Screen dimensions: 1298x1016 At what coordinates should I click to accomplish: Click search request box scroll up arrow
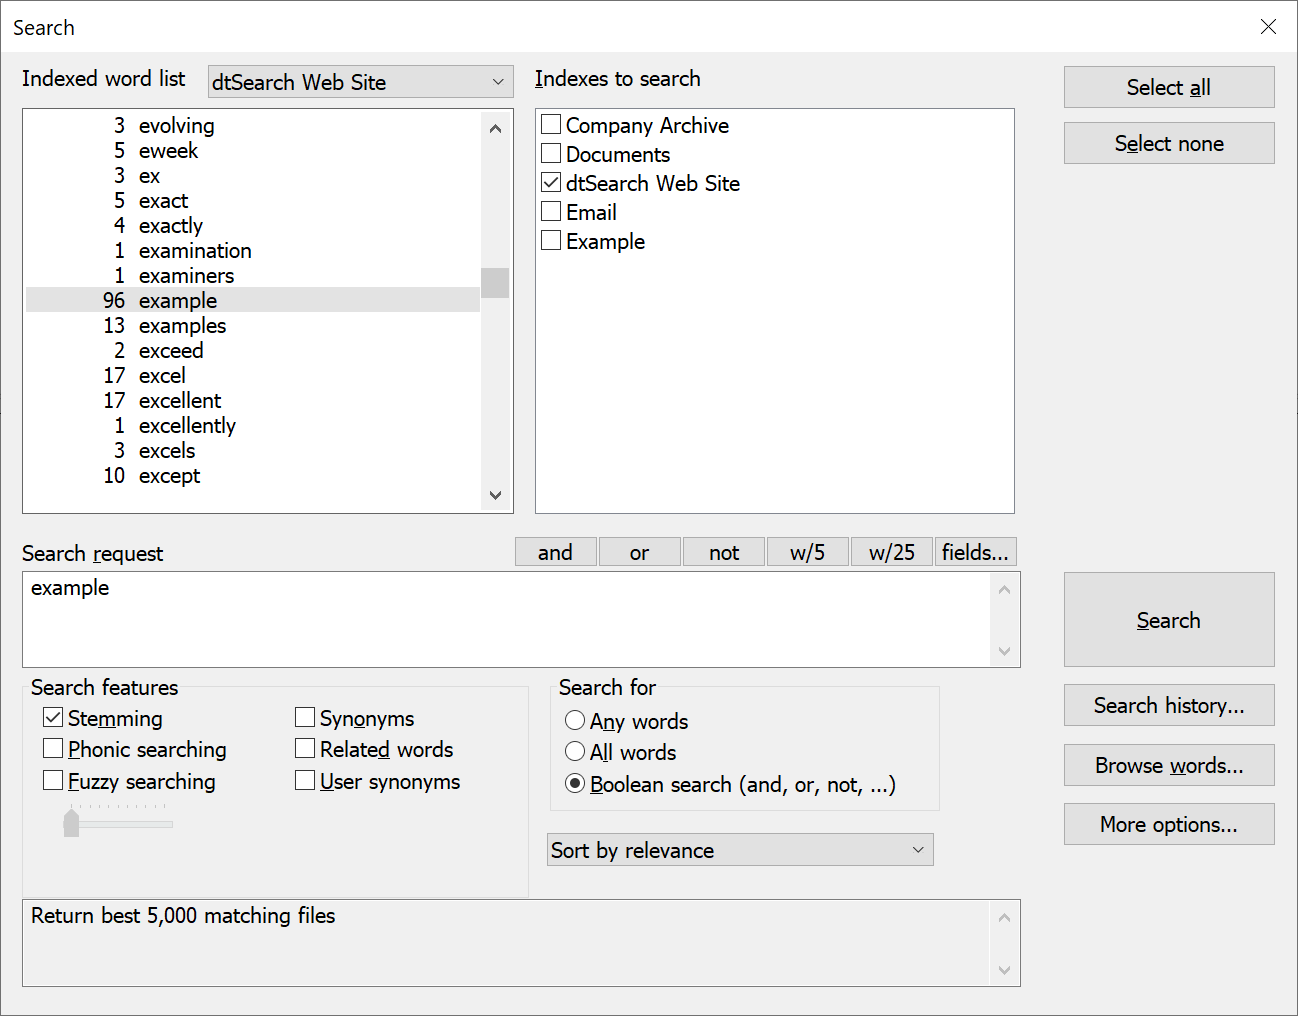(1005, 589)
